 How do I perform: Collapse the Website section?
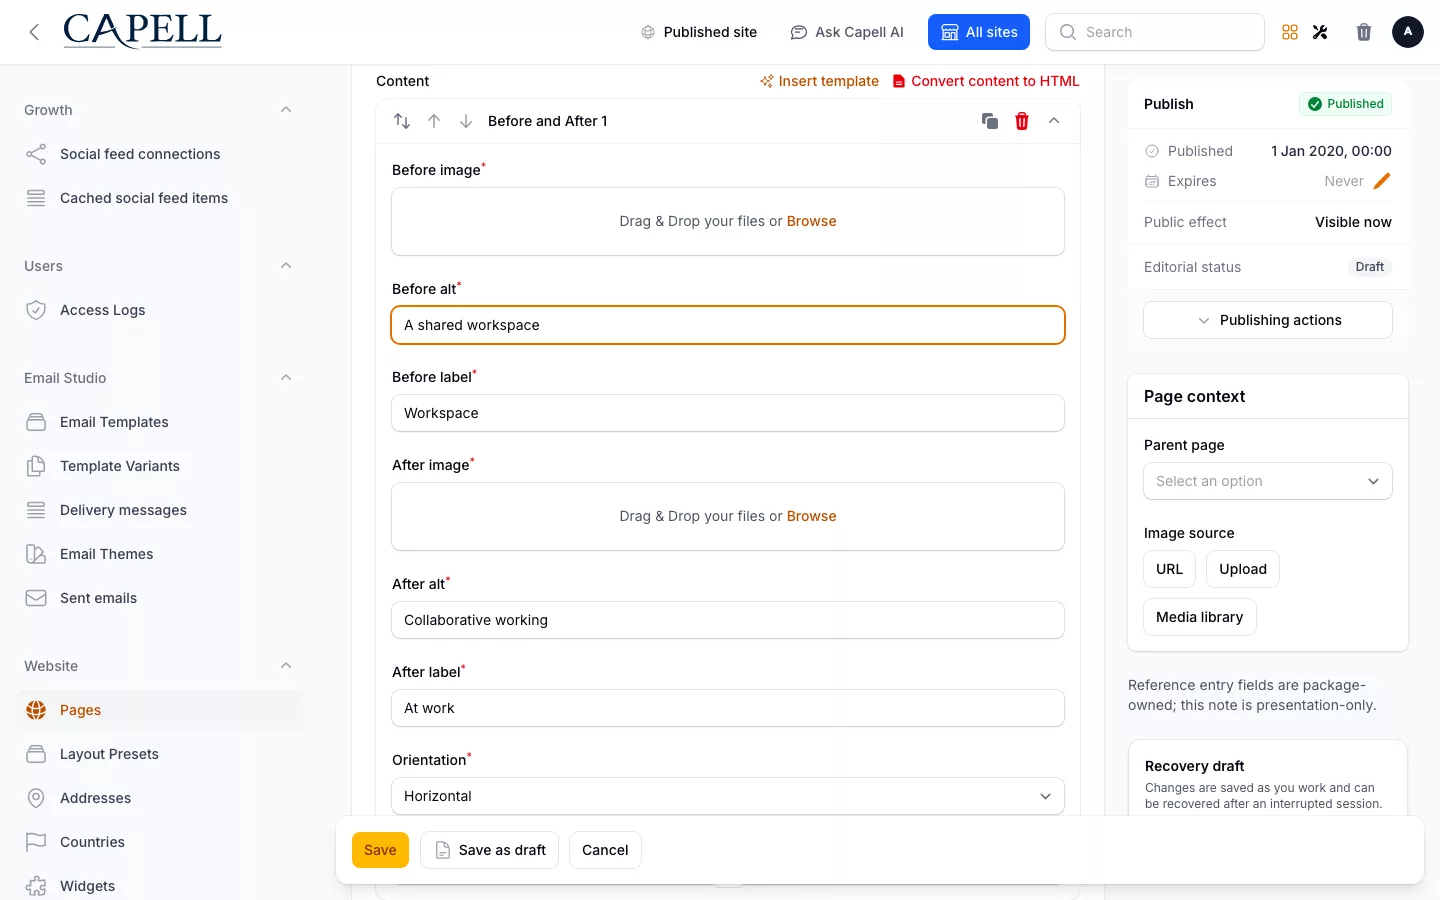[x=286, y=666]
